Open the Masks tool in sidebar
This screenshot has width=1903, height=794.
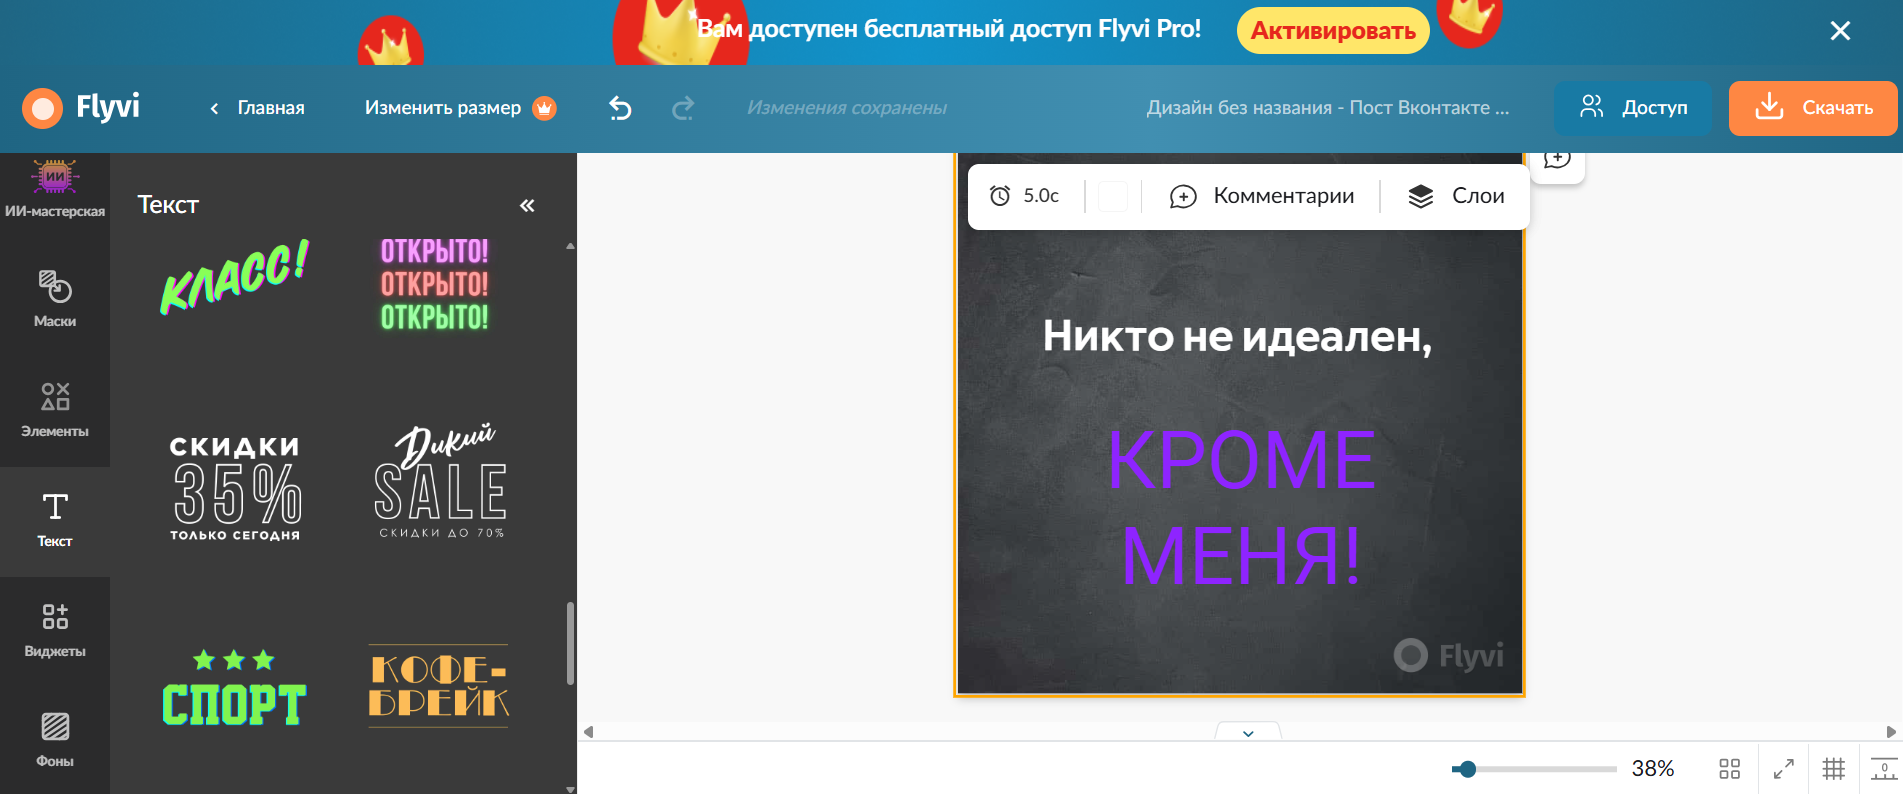point(55,298)
